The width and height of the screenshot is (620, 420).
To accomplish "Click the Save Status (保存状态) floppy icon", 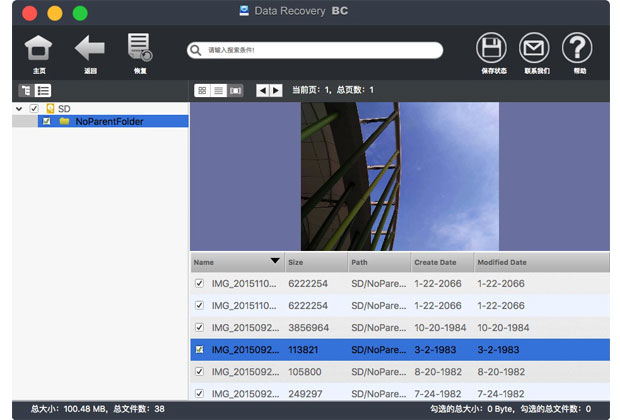I will click(491, 48).
